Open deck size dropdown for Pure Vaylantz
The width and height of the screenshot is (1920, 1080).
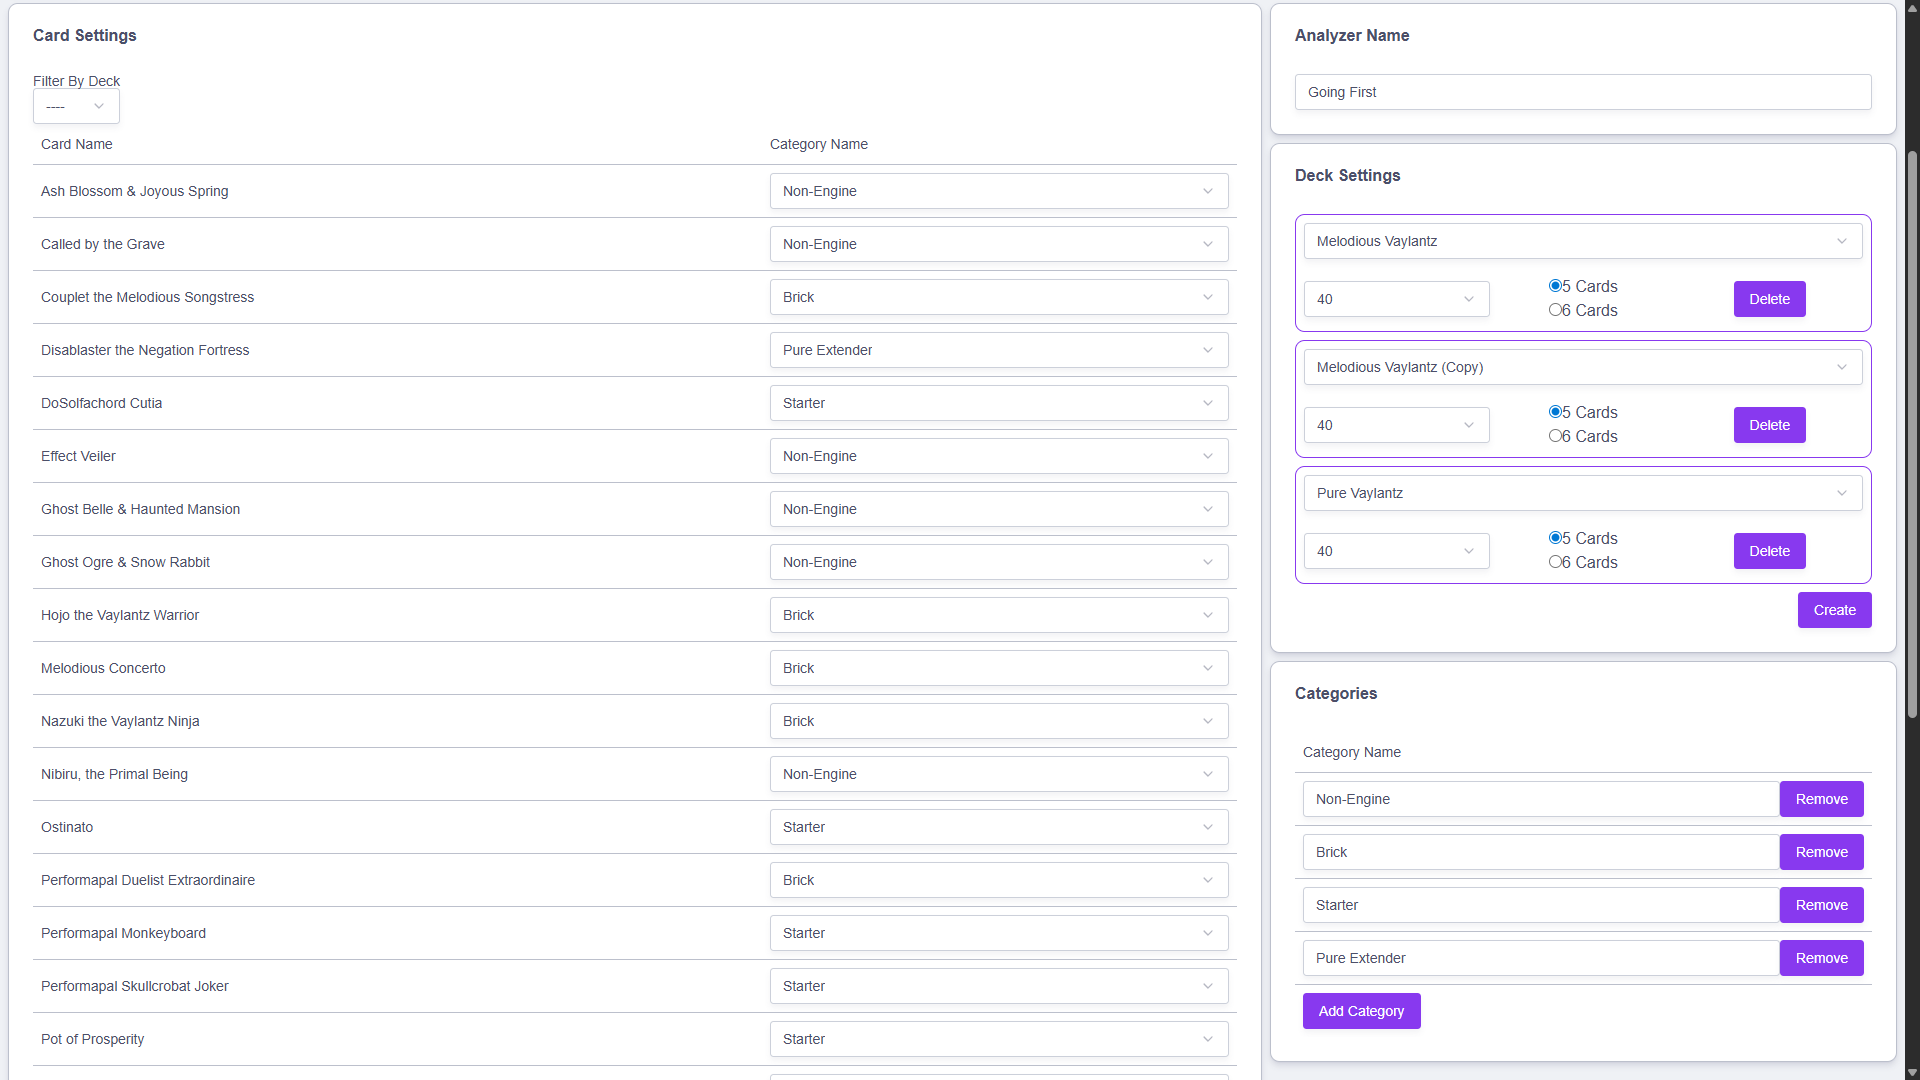click(1396, 551)
